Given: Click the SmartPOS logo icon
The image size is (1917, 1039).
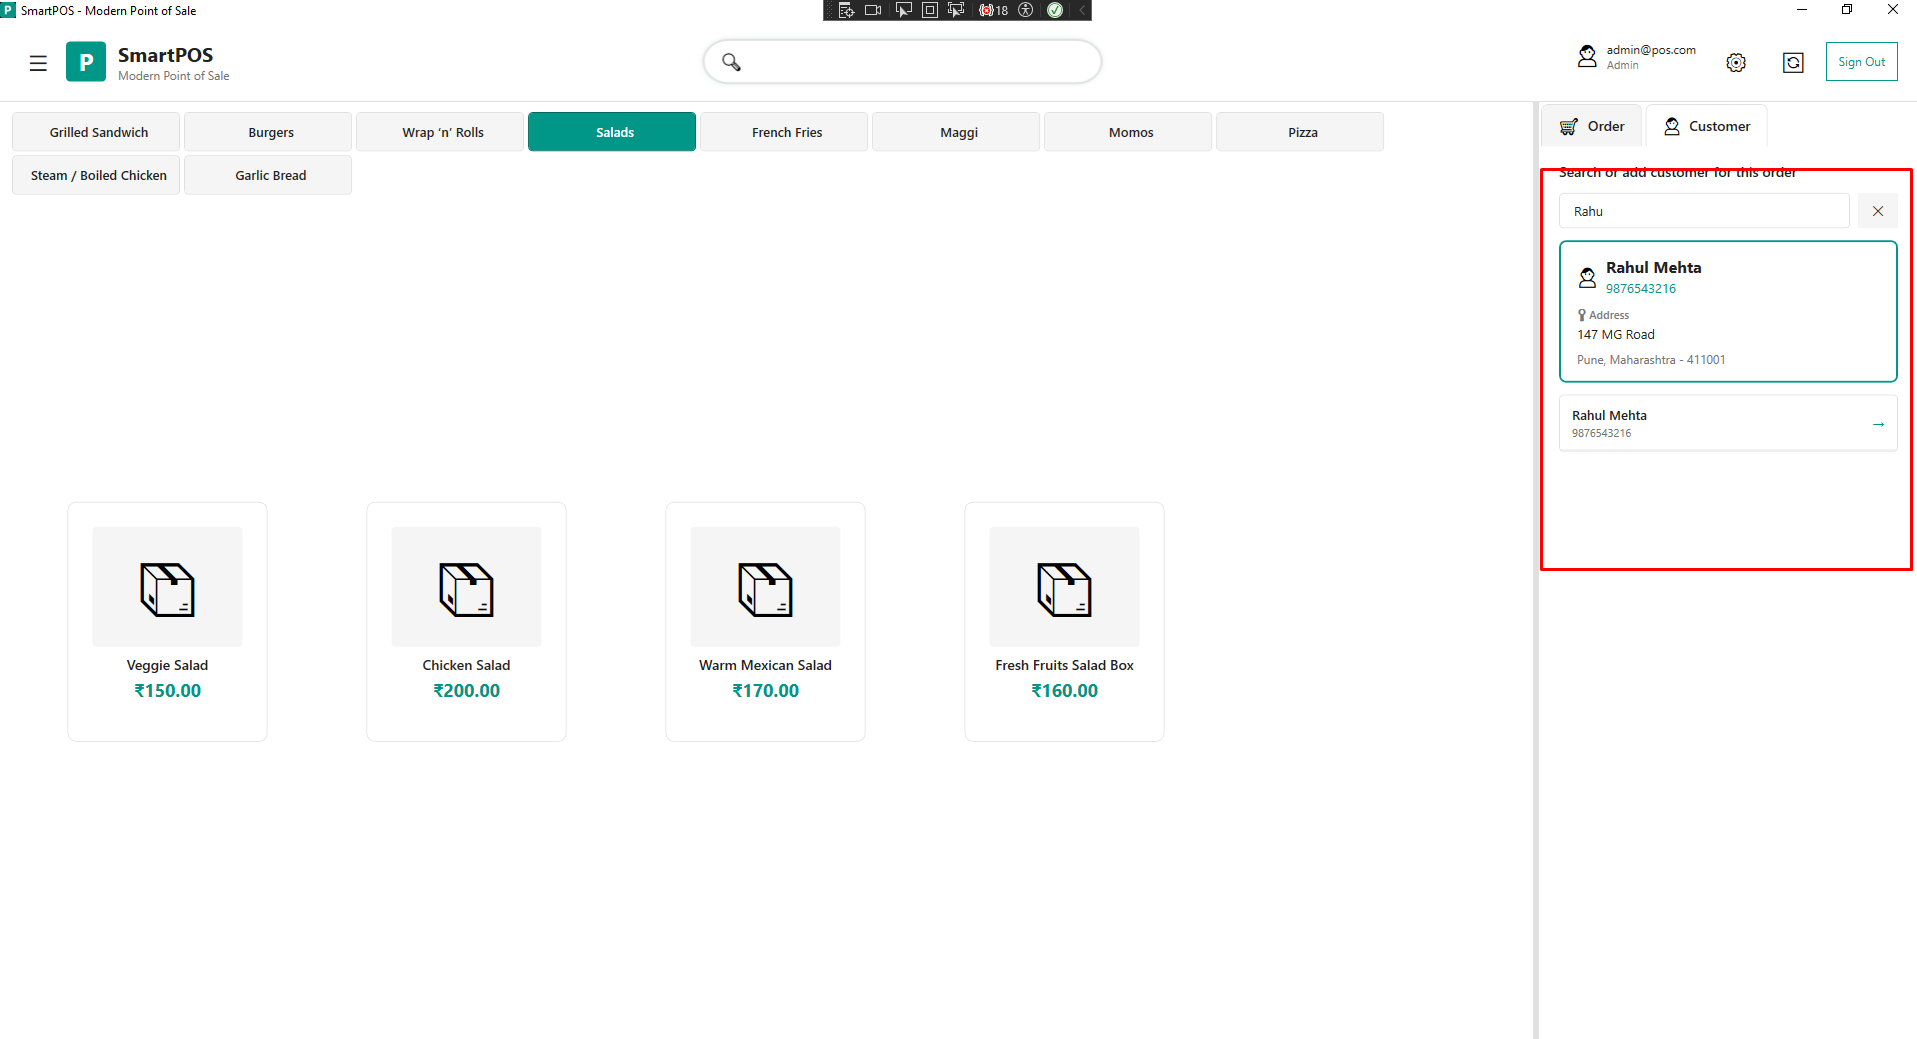Looking at the screenshot, I should [x=86, y=62].
